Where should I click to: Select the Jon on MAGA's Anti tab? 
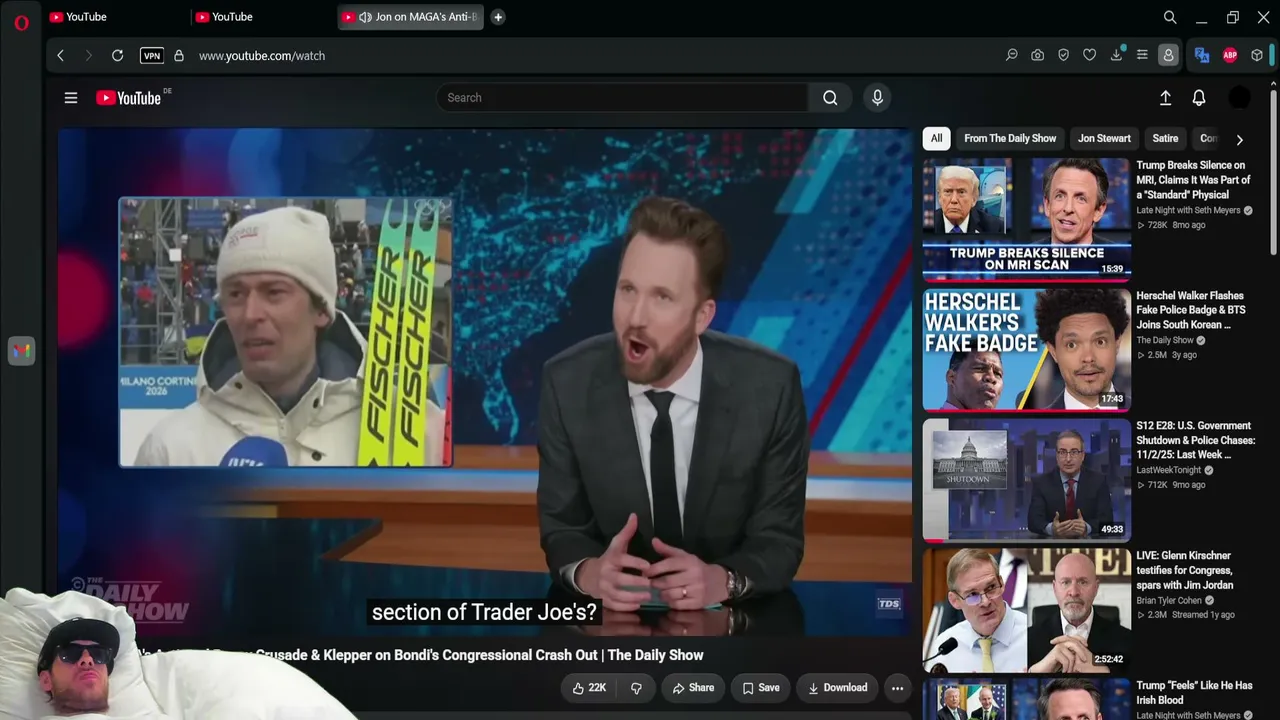411,17
